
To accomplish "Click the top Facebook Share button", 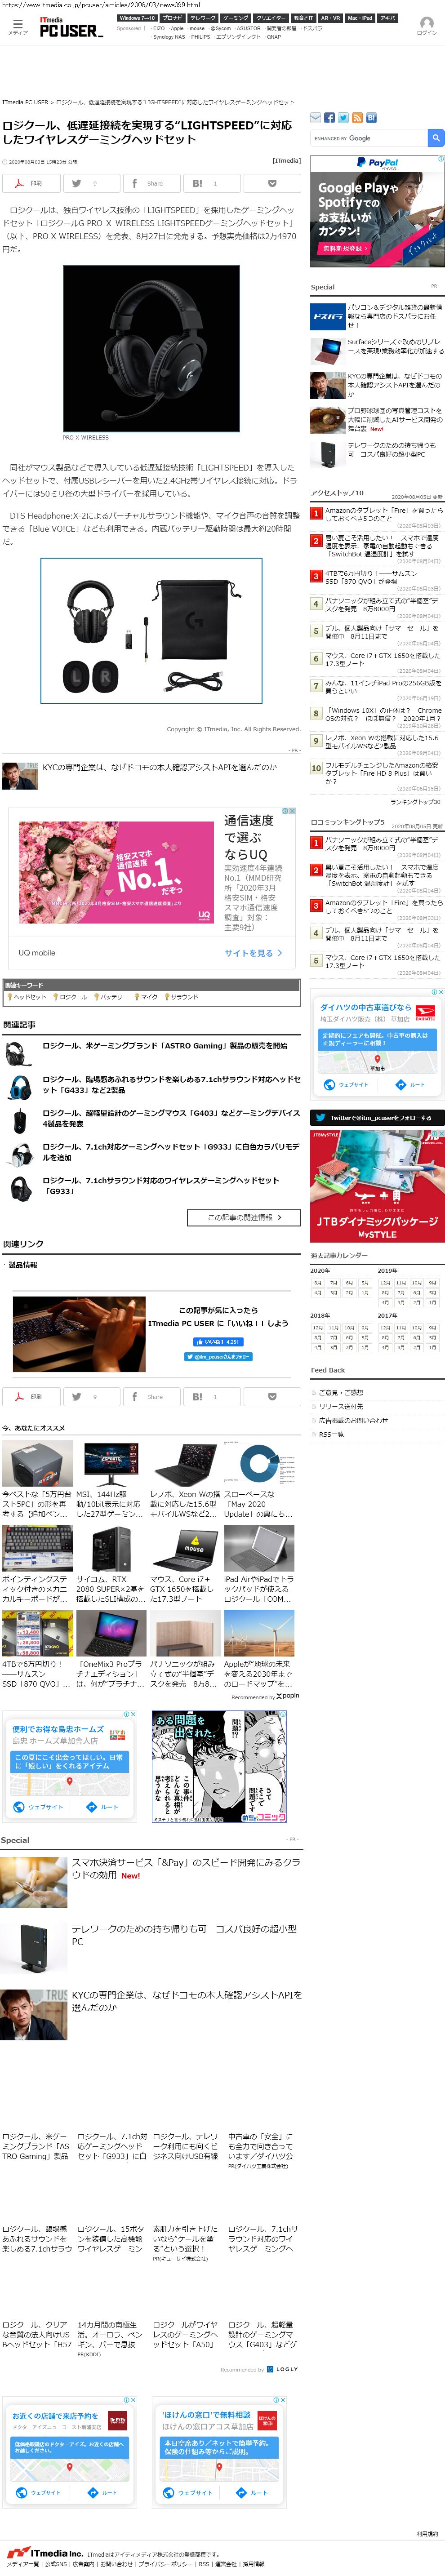I will 152,183.
